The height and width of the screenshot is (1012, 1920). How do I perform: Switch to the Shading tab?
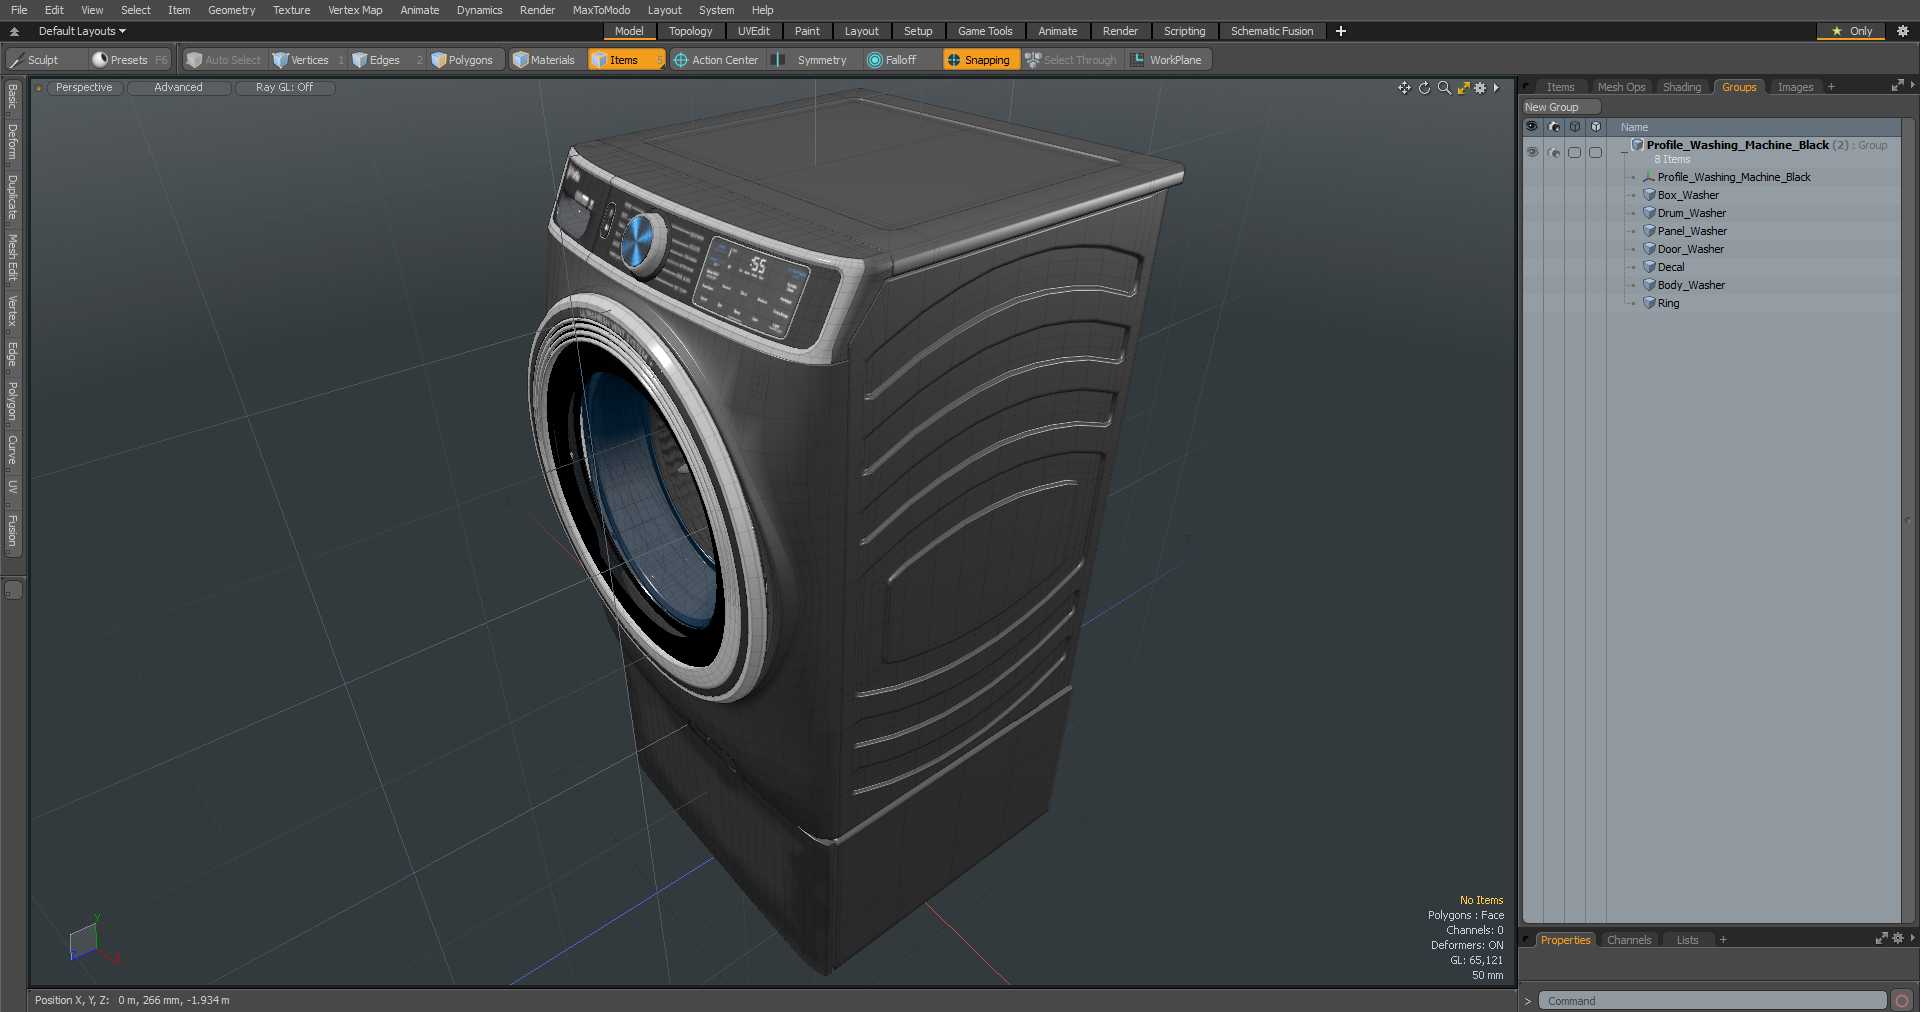click(x=1681, y=87)
